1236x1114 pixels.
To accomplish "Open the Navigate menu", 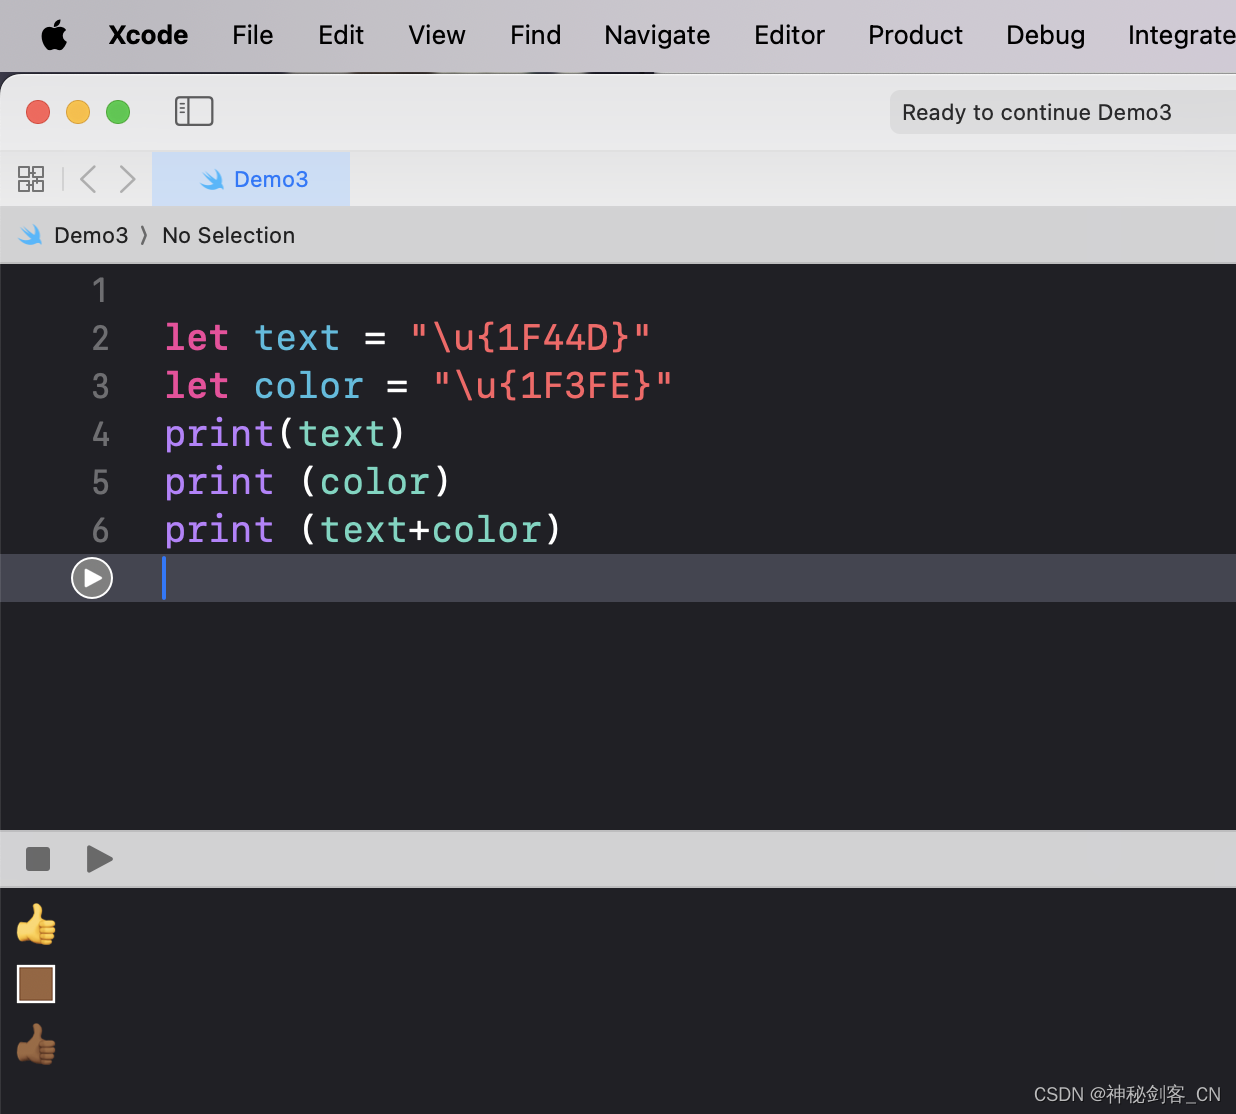I will point(657,36).
